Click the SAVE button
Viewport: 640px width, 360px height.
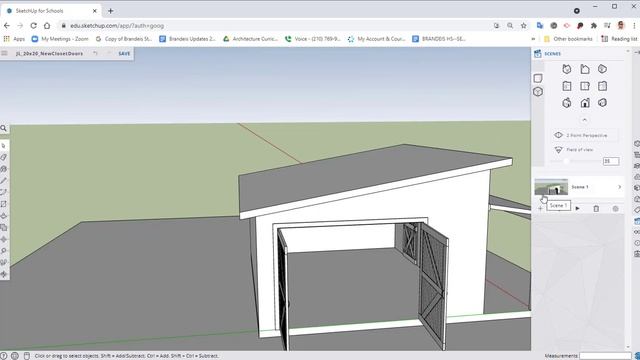(x=124, y=53)
